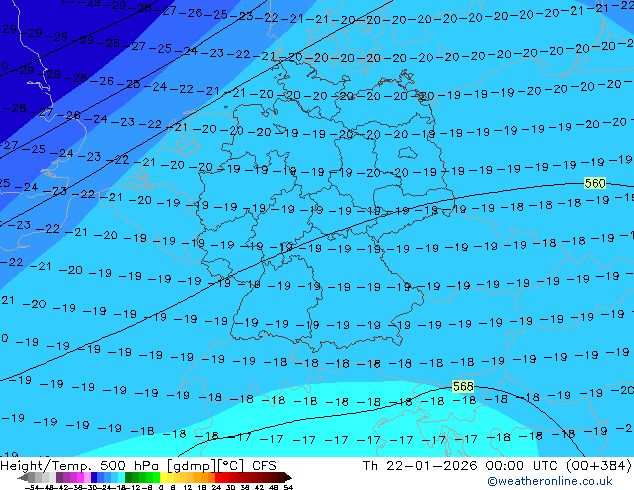This screenshot has width=634, height=490.
Task: Click the gray left arrow end of color scale
Action: coord(23,477)
